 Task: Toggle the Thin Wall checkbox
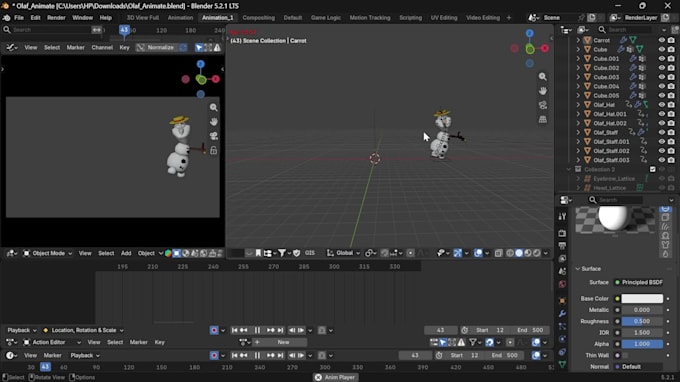coord(625,356)
